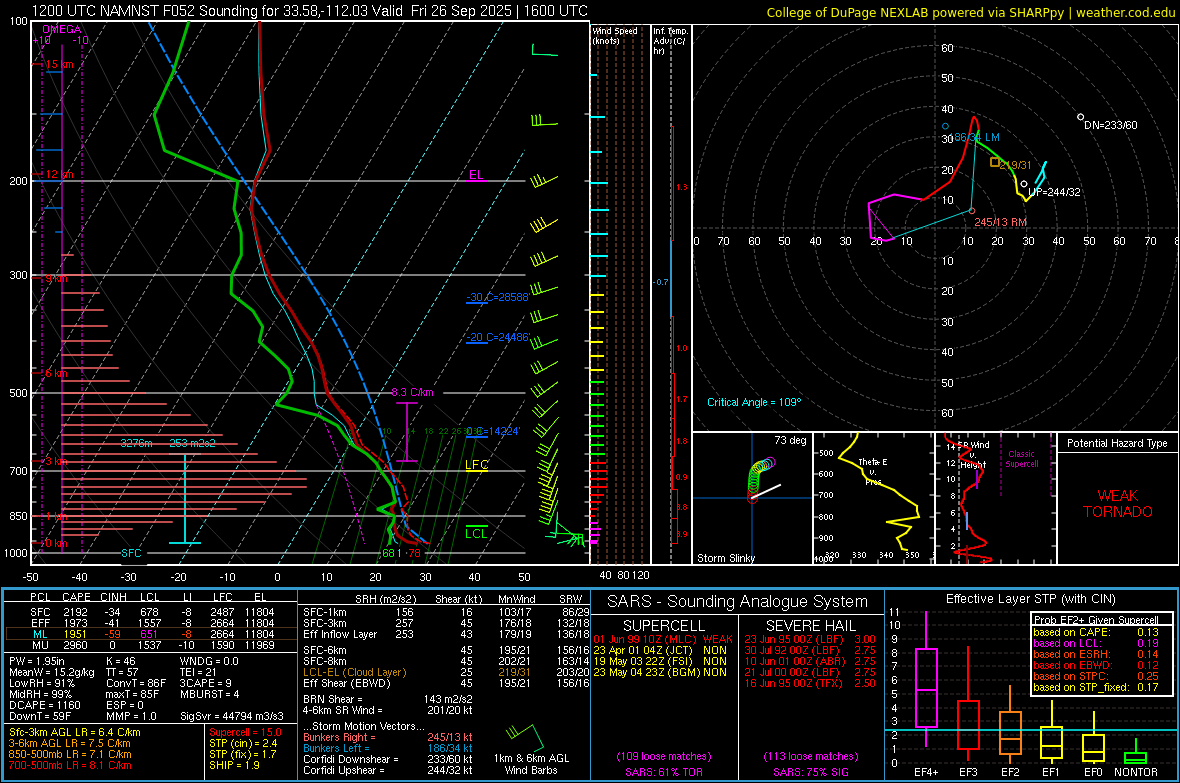1180x783 pixels.
Task: Click the surface temperature value 78
Action: pos(414,553)
